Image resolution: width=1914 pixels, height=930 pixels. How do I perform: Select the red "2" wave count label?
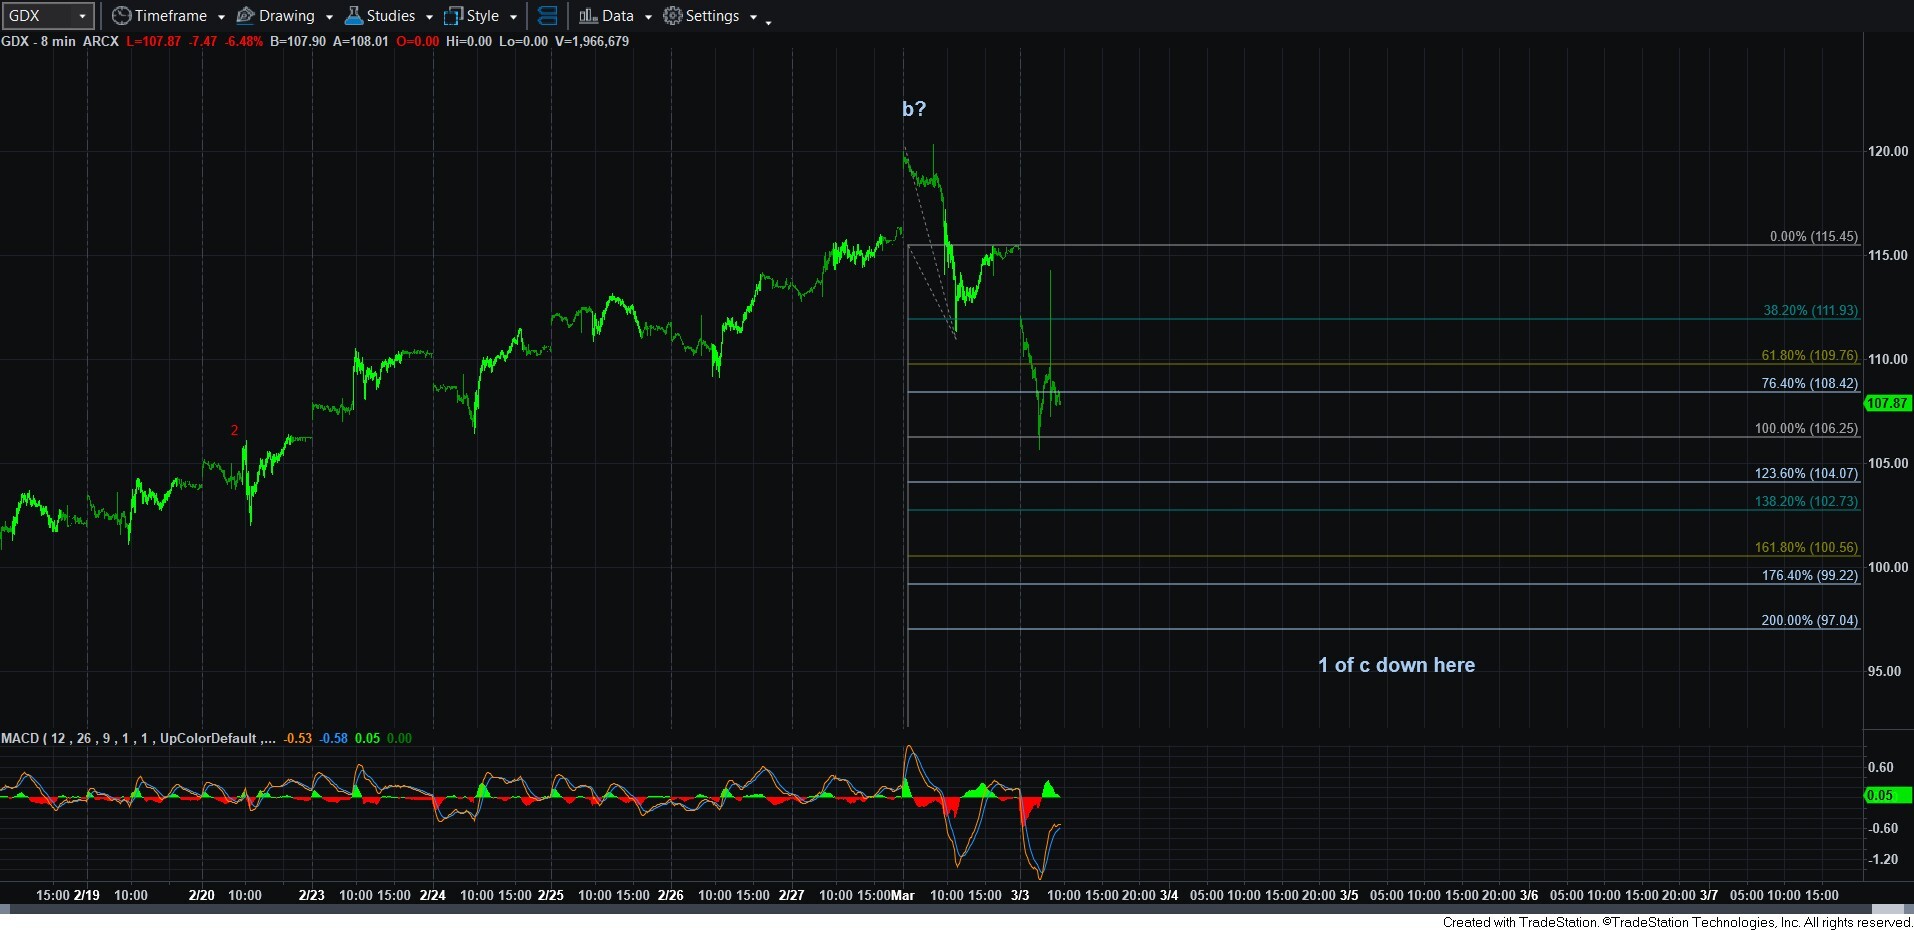235,430
